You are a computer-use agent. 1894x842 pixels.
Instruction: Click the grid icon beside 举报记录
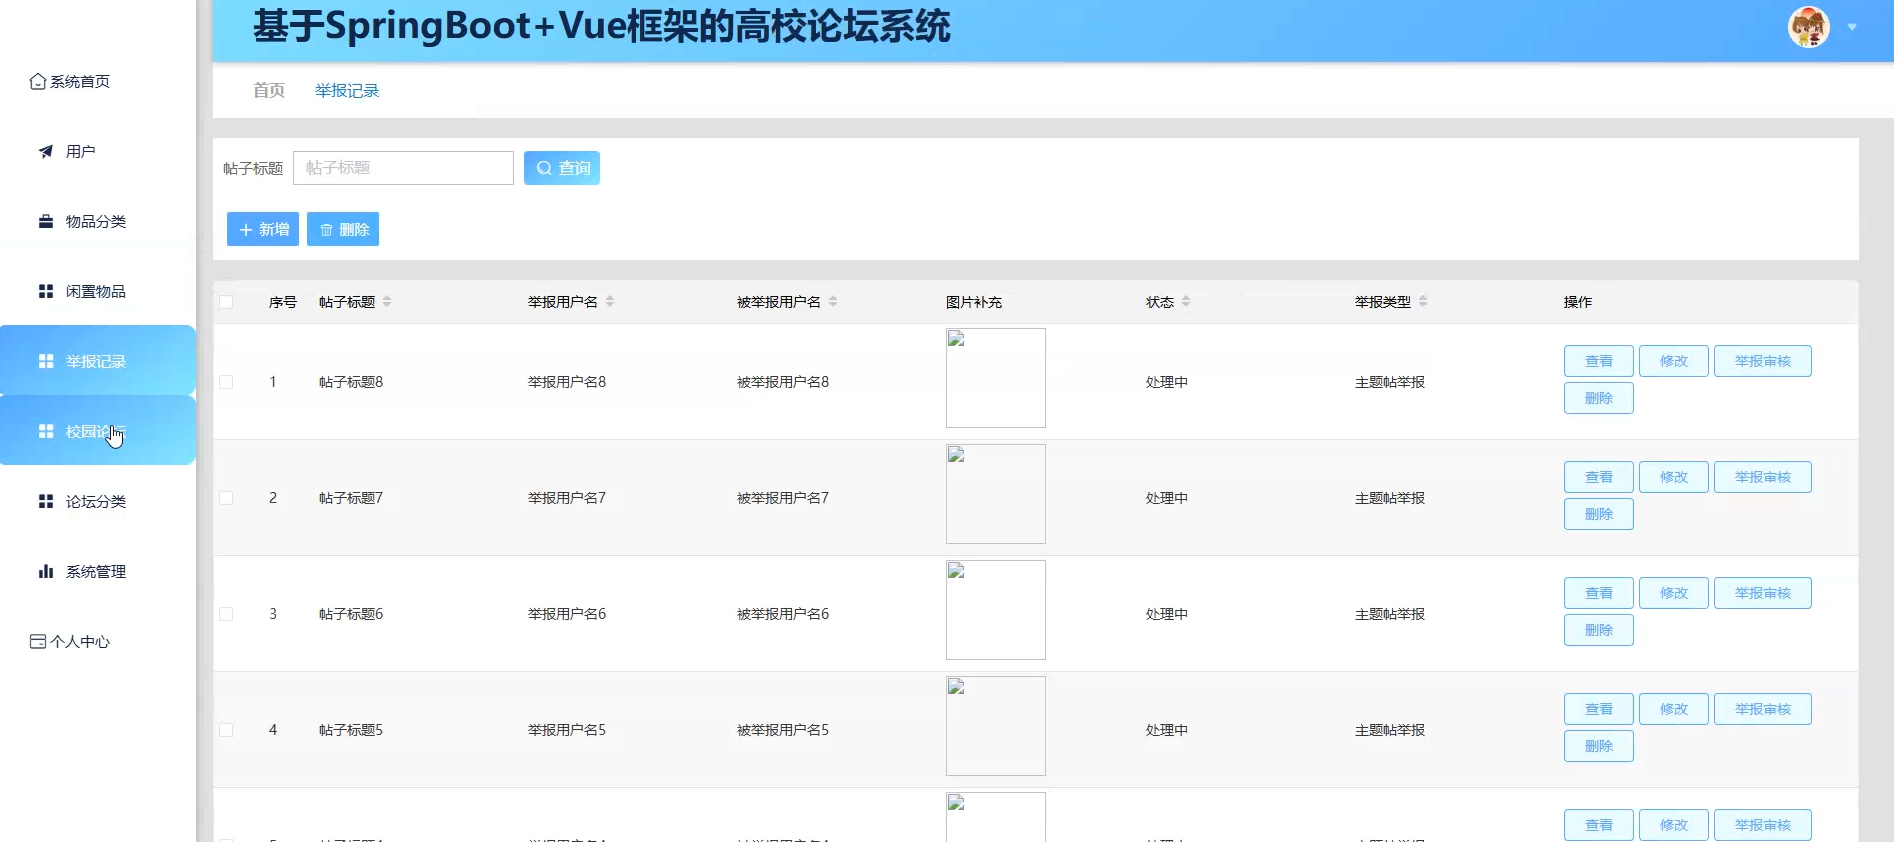click(x=46, y=361)
